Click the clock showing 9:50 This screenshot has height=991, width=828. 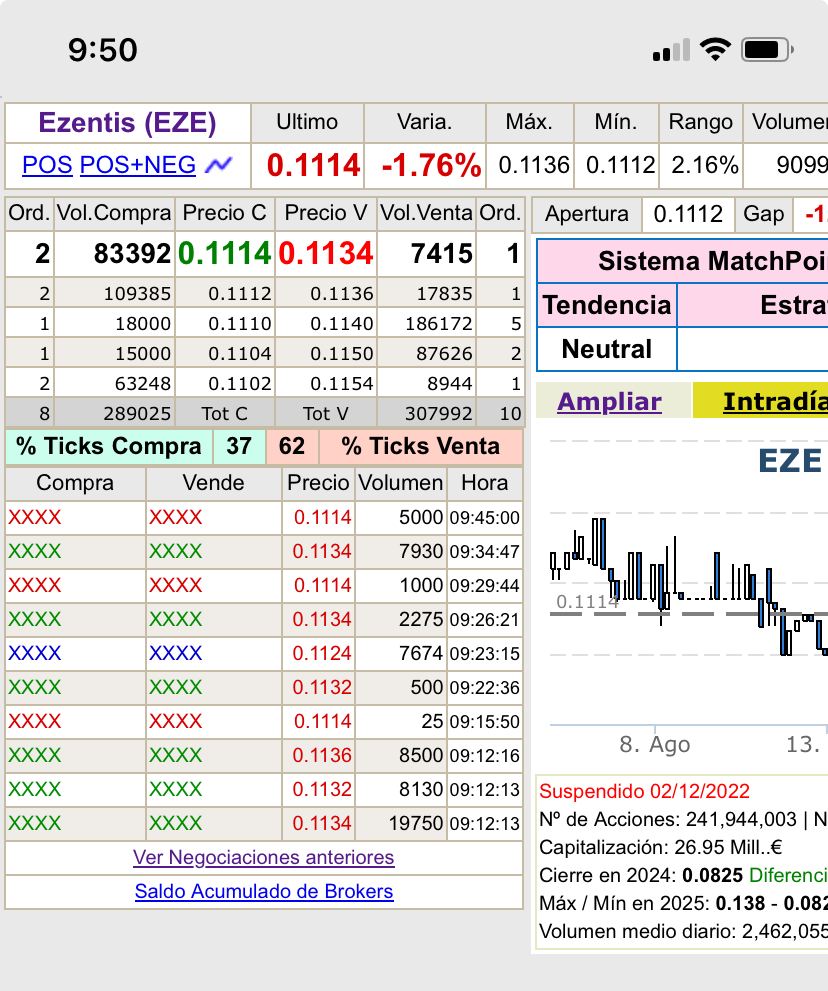[102, 50]
